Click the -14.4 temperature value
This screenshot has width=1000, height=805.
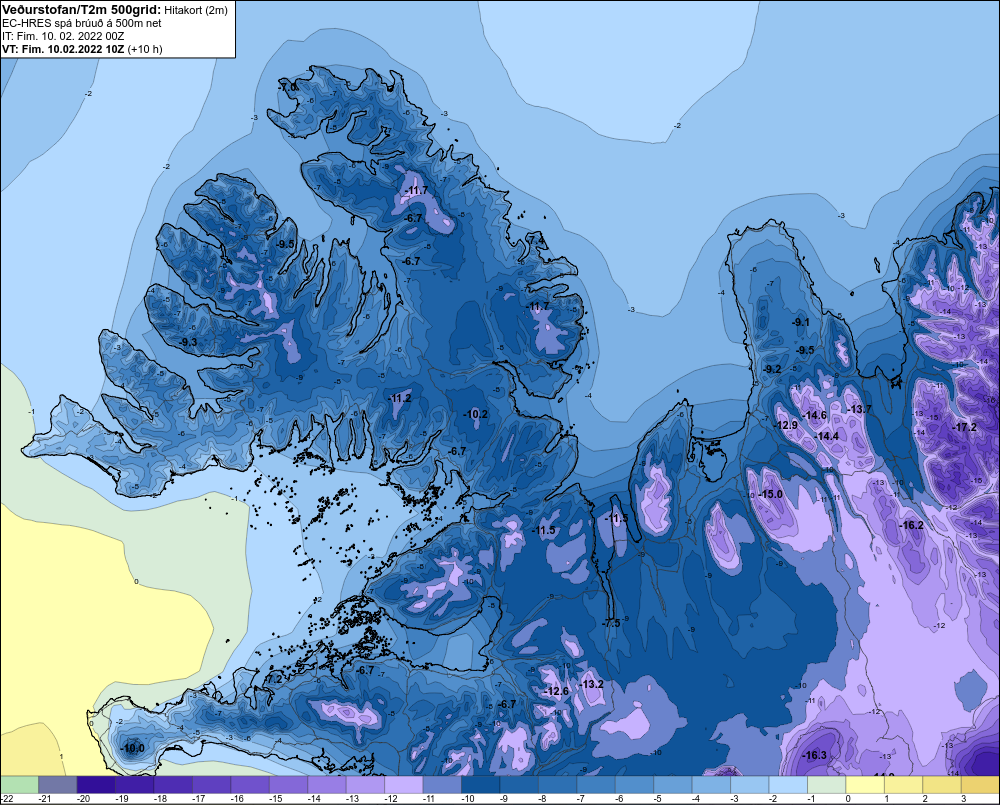click(827, 436)
